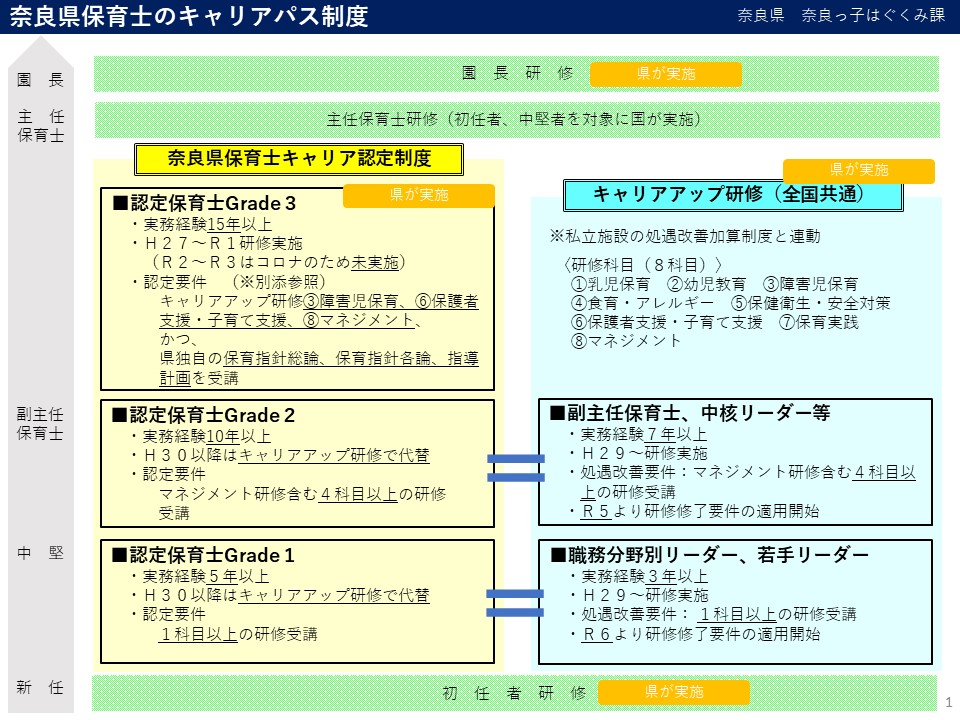Viewport: 960px width, 720px height.
Task: Click 1科目以上の研修受講 in Grade 1 box
Action: [238, 634]
